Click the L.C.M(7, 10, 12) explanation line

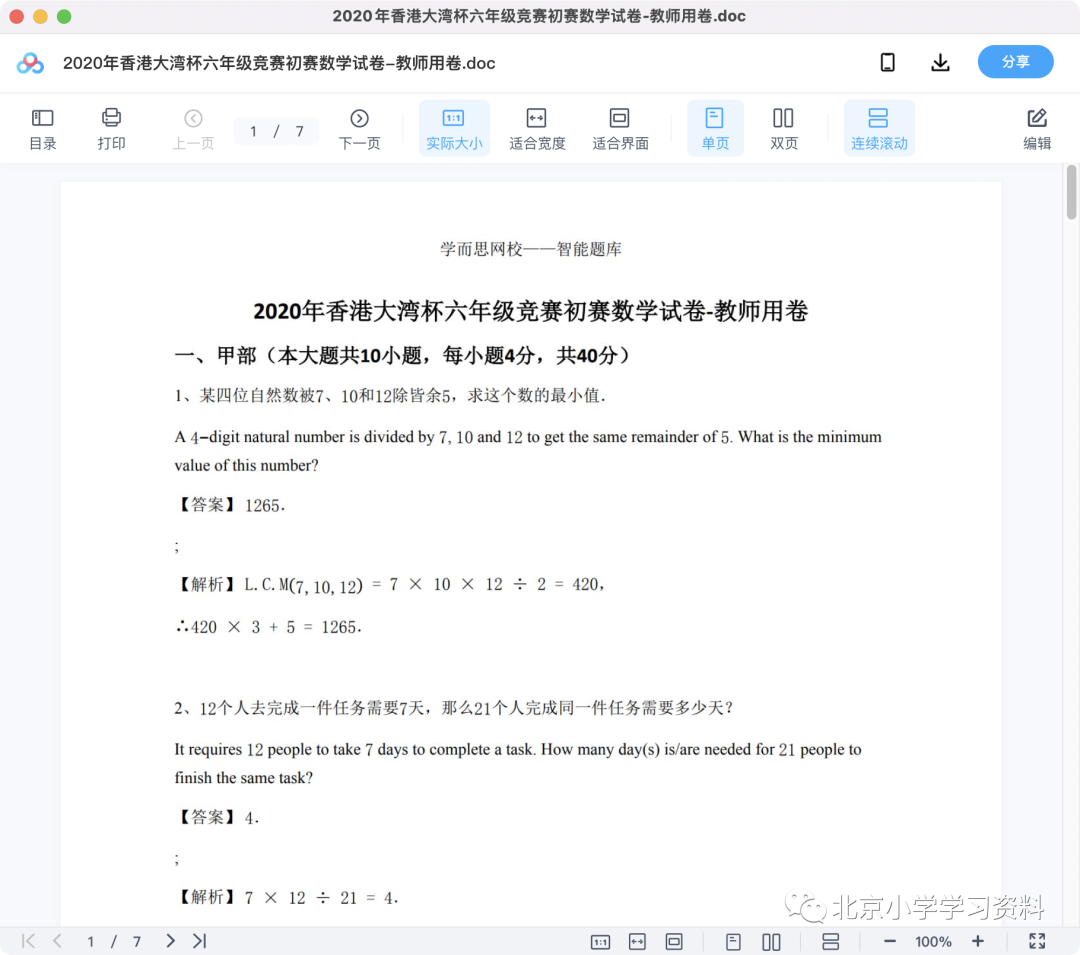tap(390, 585)
